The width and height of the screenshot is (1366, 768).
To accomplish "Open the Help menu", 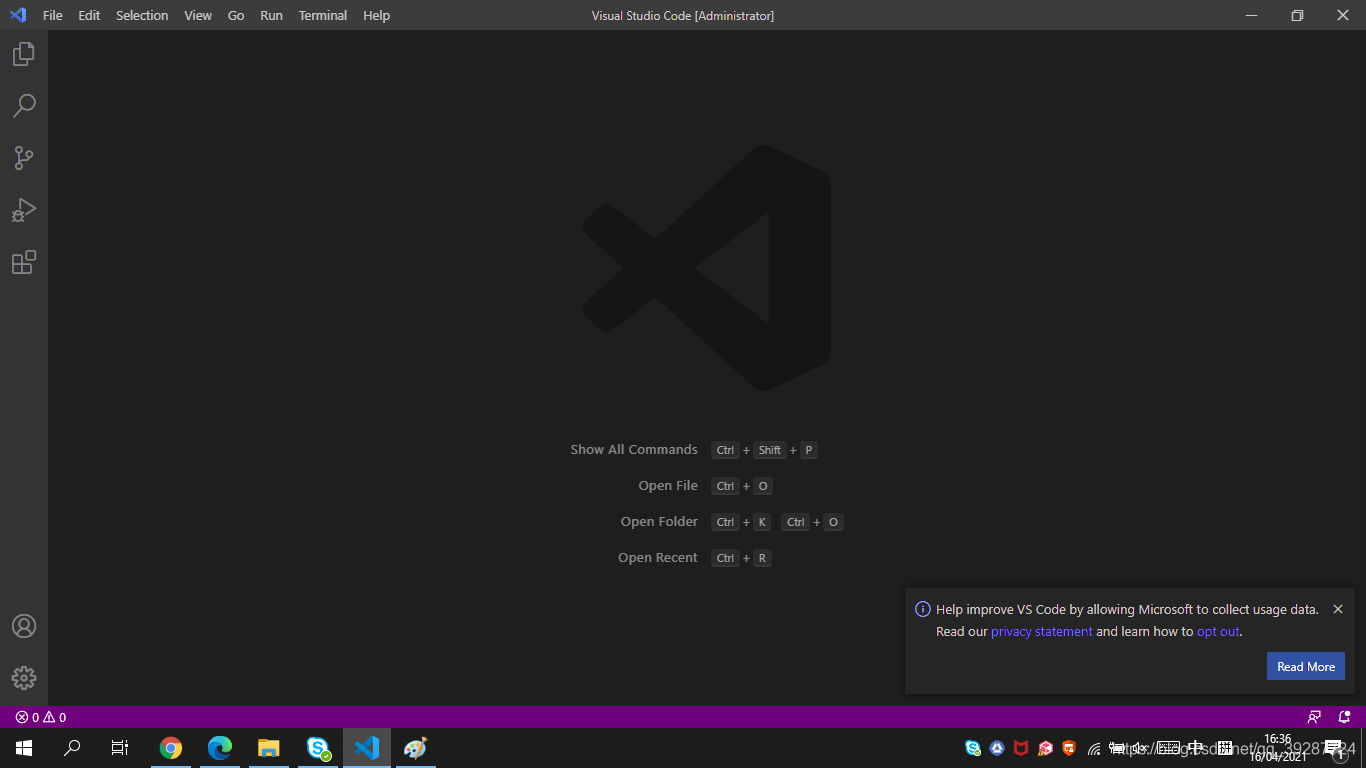I will [376, 15].
